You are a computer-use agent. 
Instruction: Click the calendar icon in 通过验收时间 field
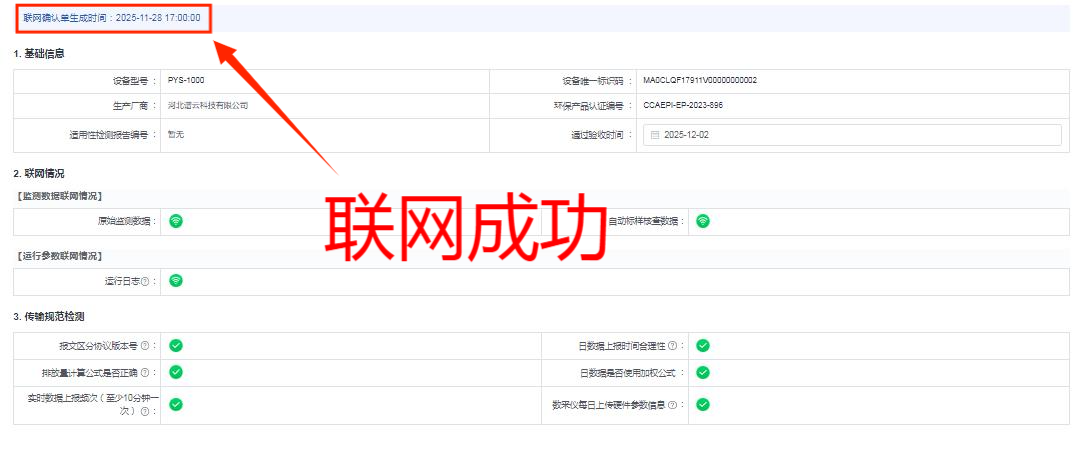[655, 134]
